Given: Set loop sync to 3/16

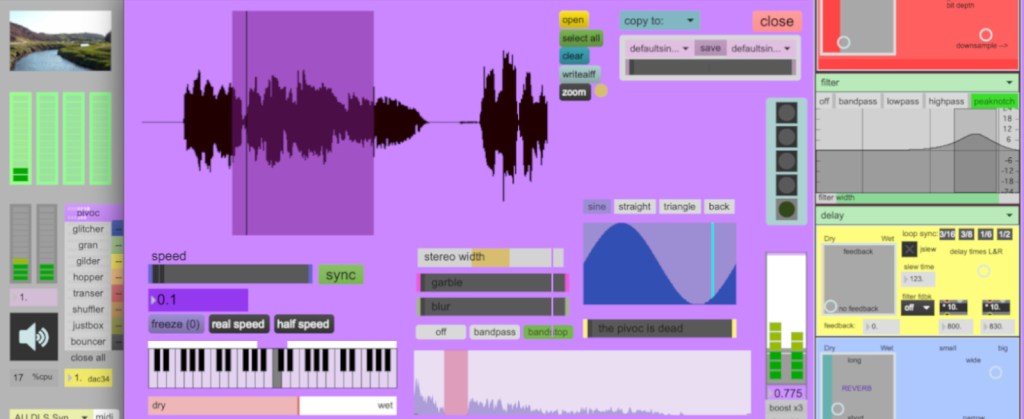Looking at the screenshot, I should point(947,233).
